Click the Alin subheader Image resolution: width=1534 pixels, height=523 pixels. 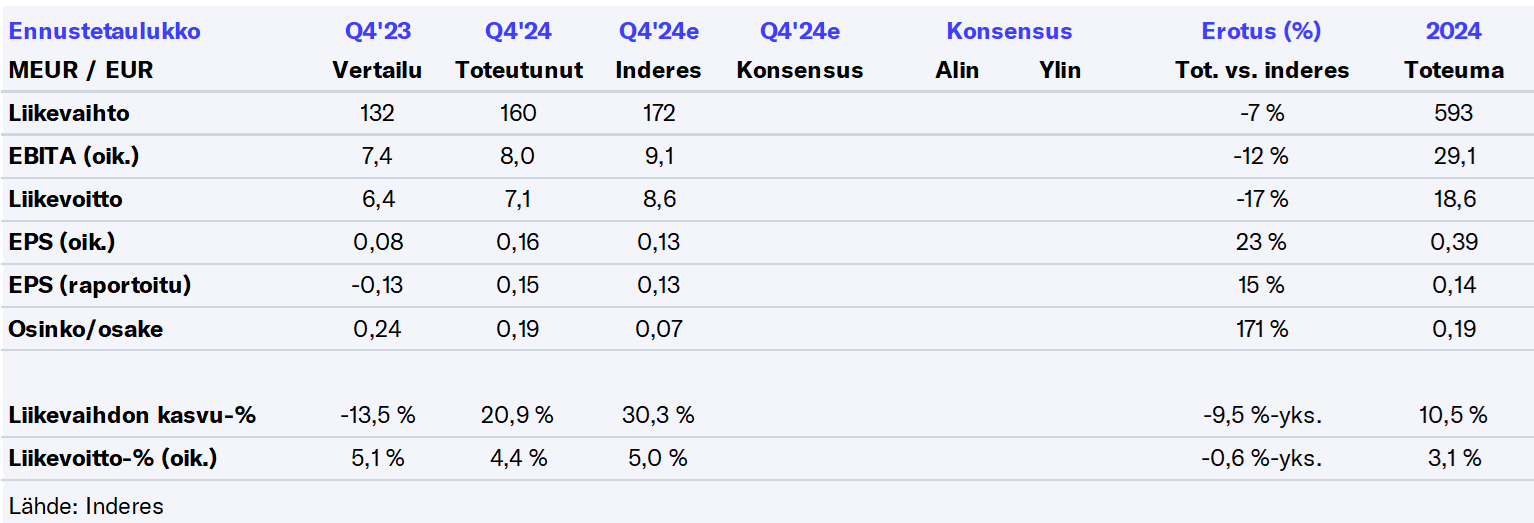coord(957,71)
